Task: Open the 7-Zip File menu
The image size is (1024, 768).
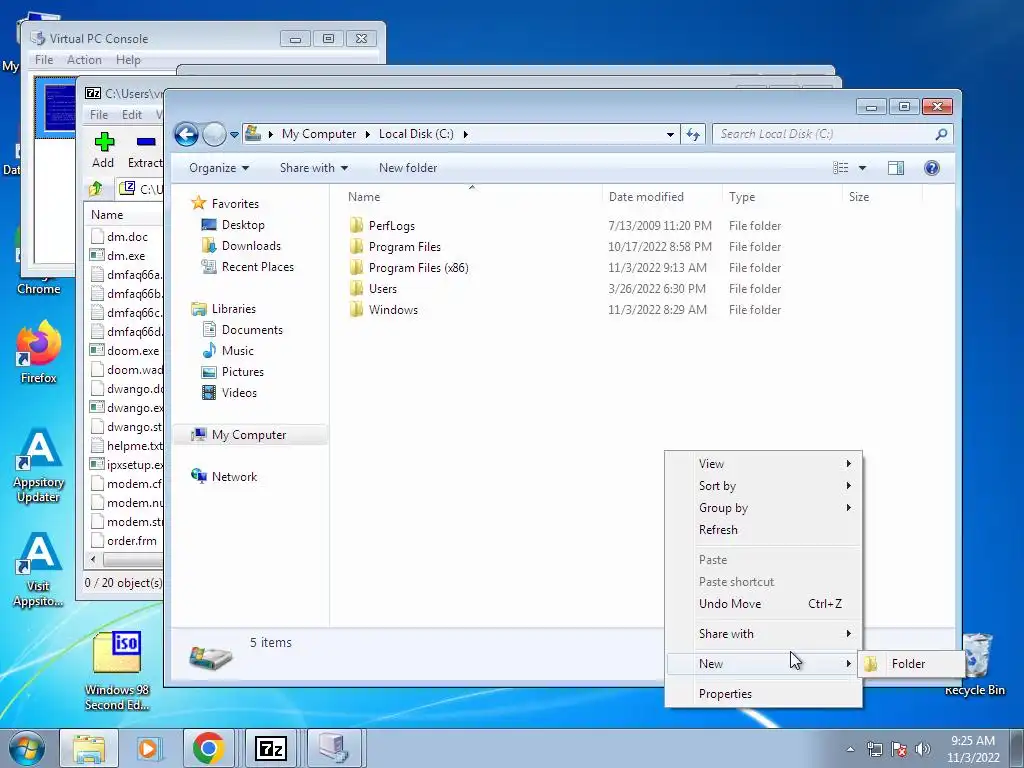Action: click(99, 115)
